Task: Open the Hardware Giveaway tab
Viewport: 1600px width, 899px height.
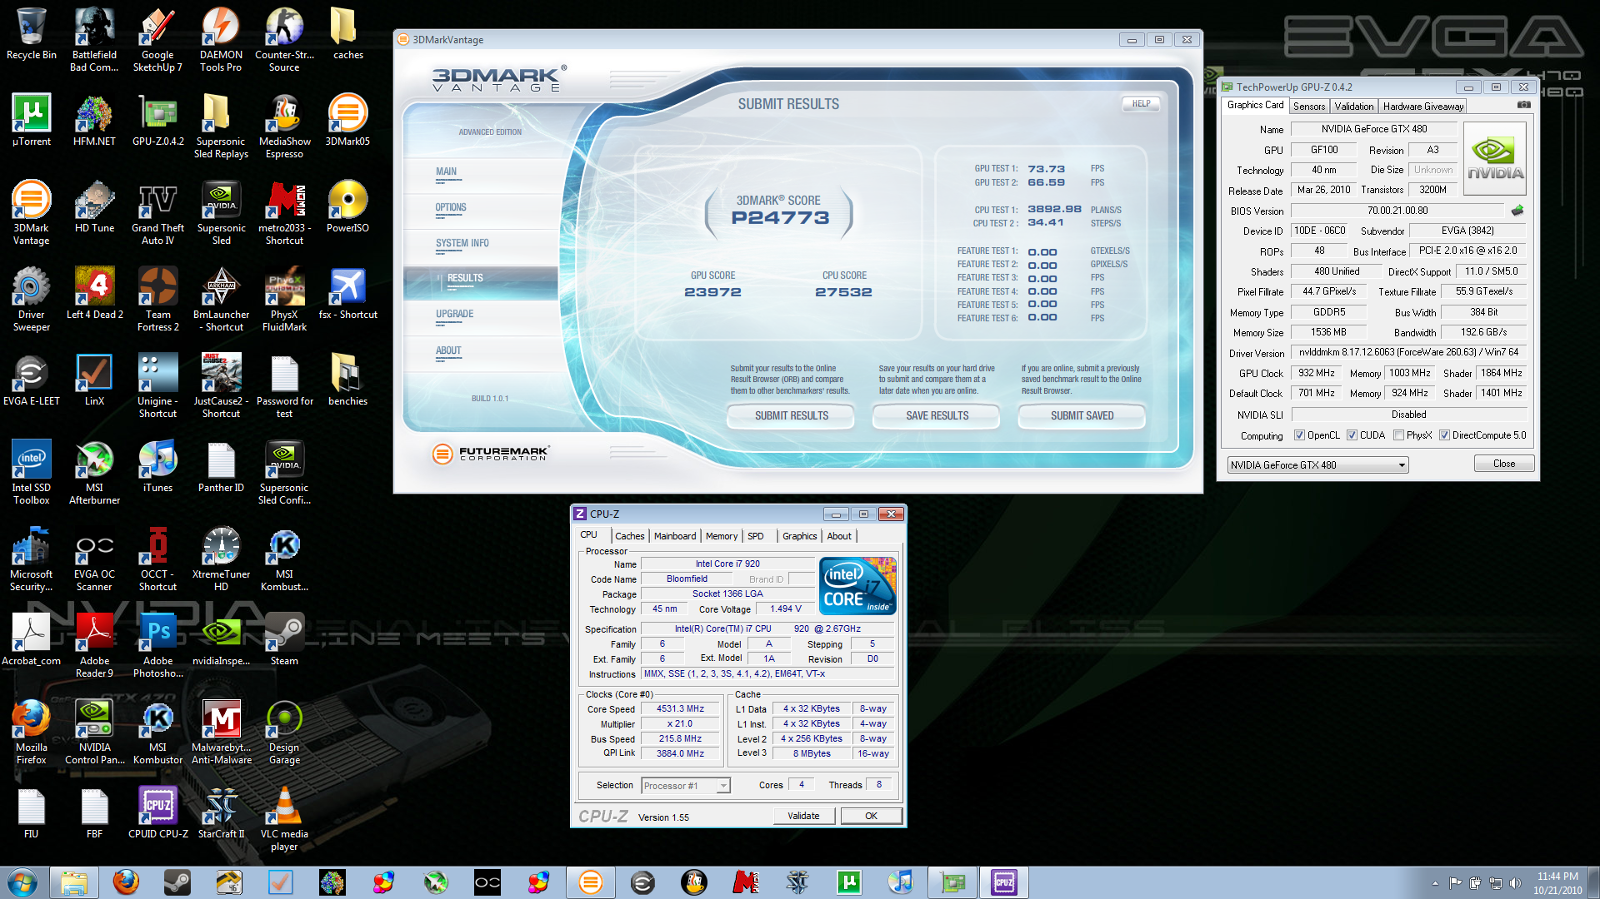Action: pyautogui.click(x=1423, y=106)
